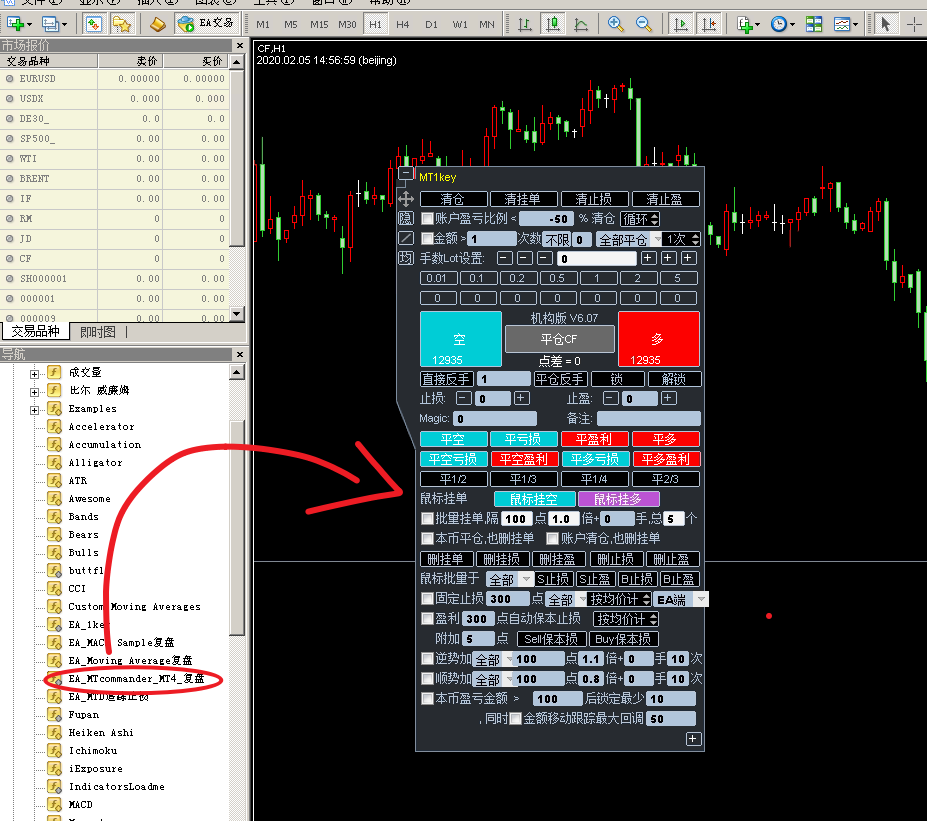Switch chart to candlestick display icon
The height and width of the screenshot is (821, 927).
tap(553, 23)
